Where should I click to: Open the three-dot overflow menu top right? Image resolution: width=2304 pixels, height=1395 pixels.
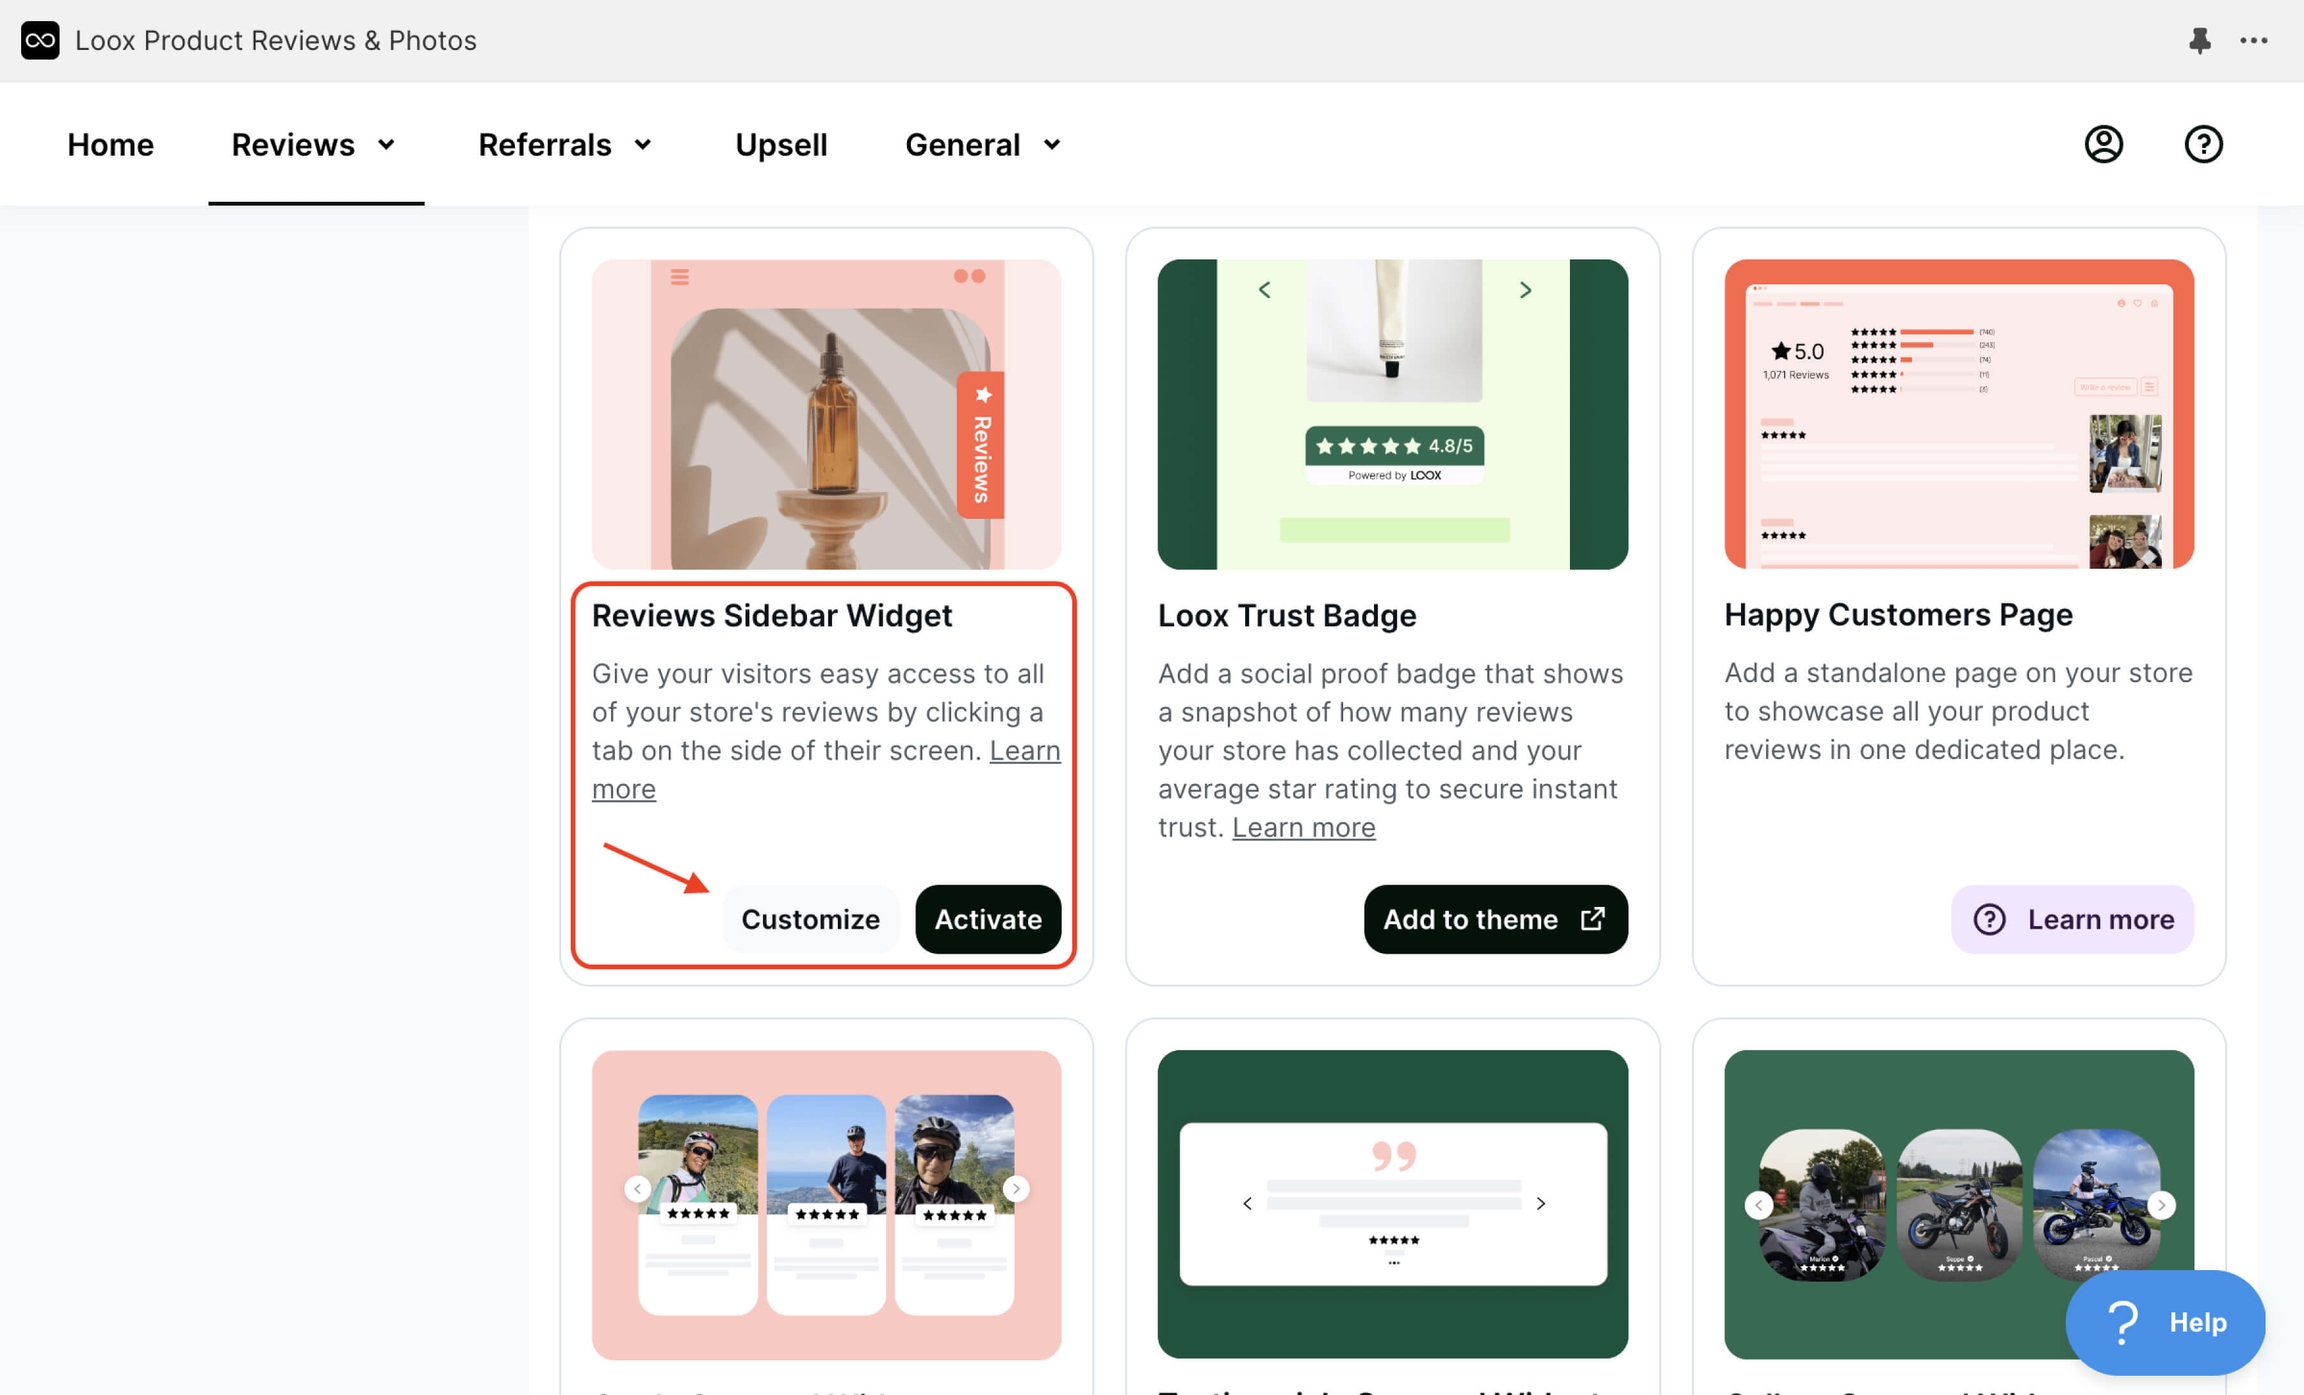2255,40
